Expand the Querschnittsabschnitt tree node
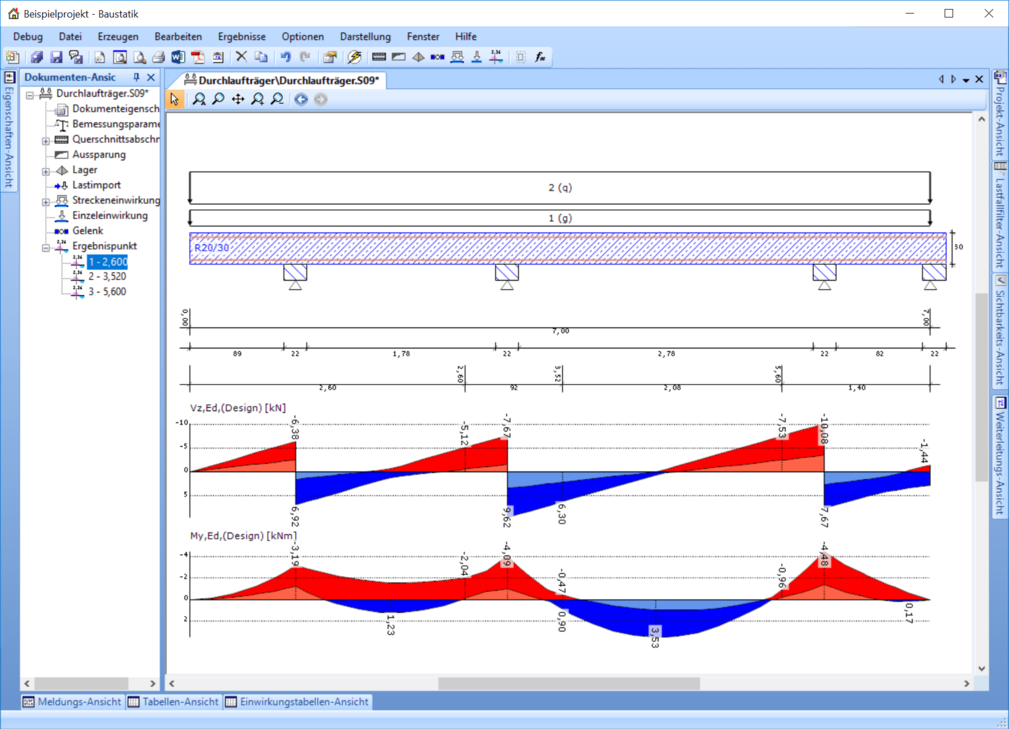 [x=46, y=141]
